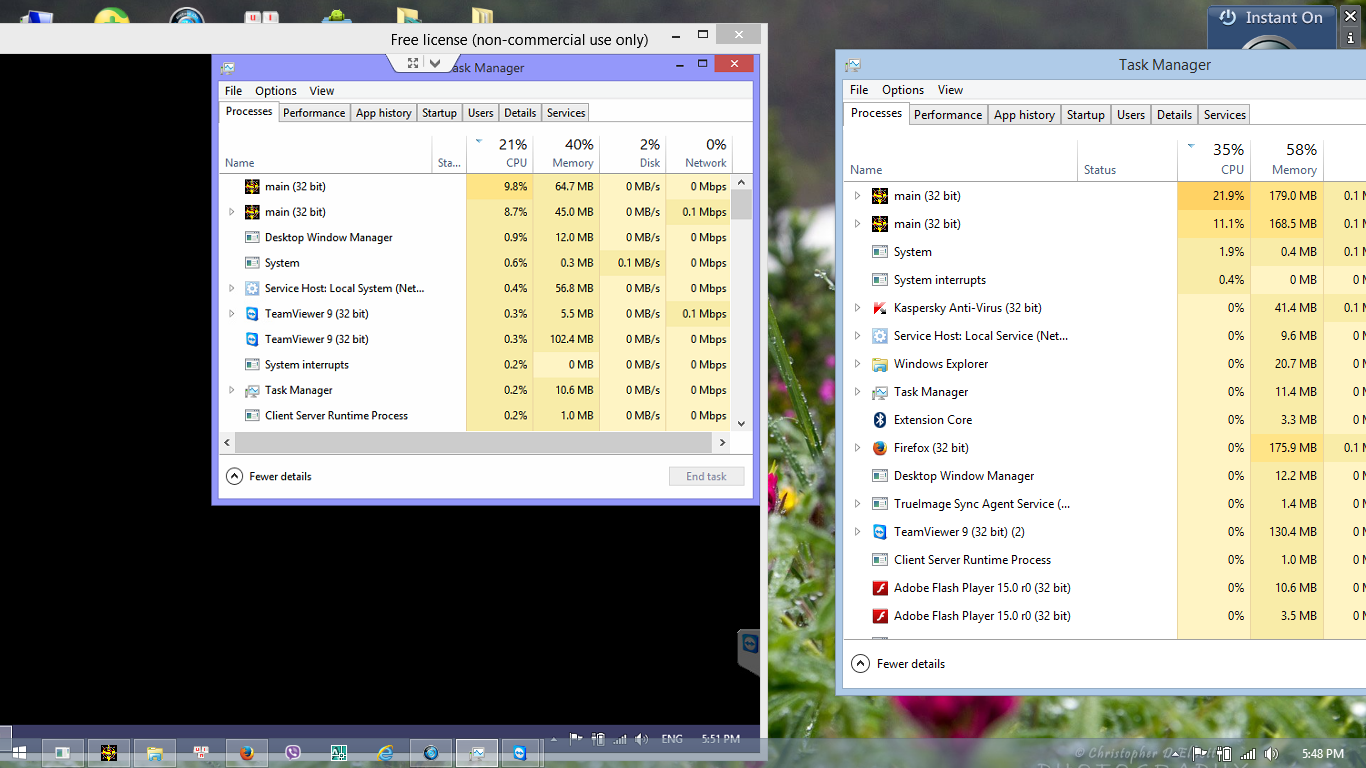The height and width of the screenshot is (768, 1366).
Task: Switch to Startup tab in left Task Manager
Action: (439, 113)
